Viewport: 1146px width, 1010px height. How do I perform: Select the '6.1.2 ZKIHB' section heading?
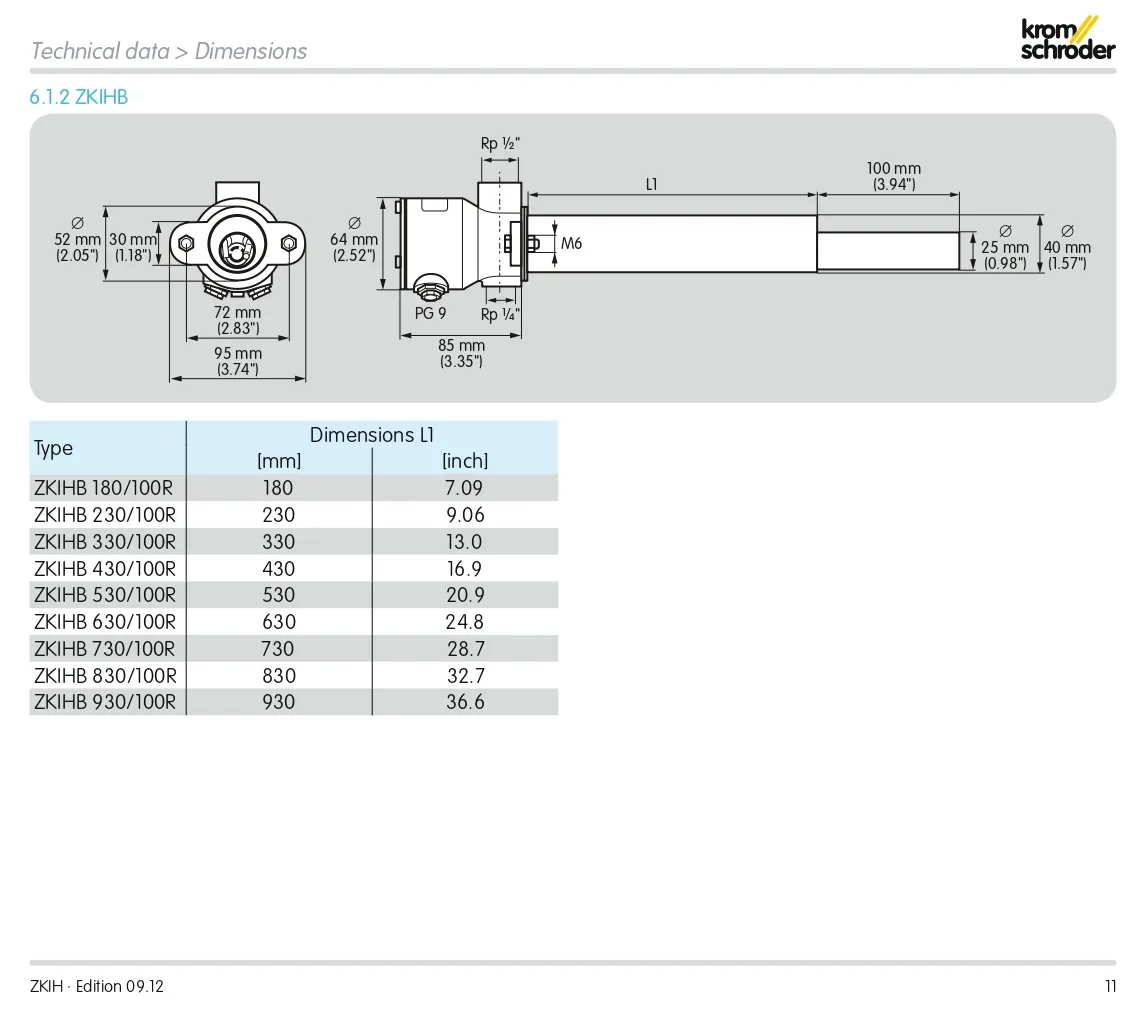(x=79, y=98)
